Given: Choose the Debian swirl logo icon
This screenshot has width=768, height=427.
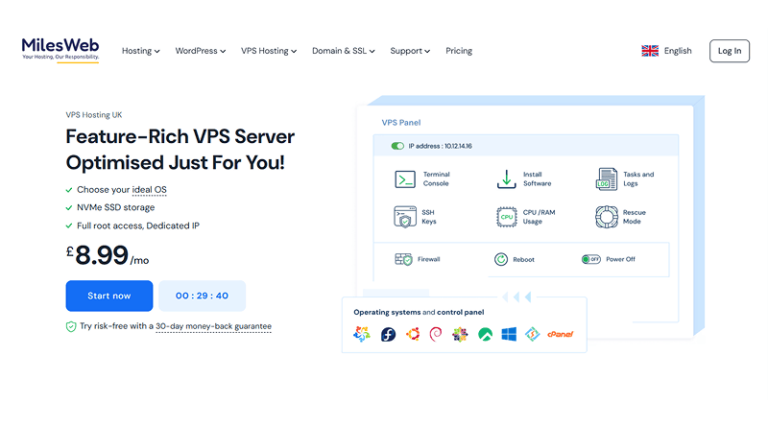Looking at the screenshot, I should pos(436,334).
